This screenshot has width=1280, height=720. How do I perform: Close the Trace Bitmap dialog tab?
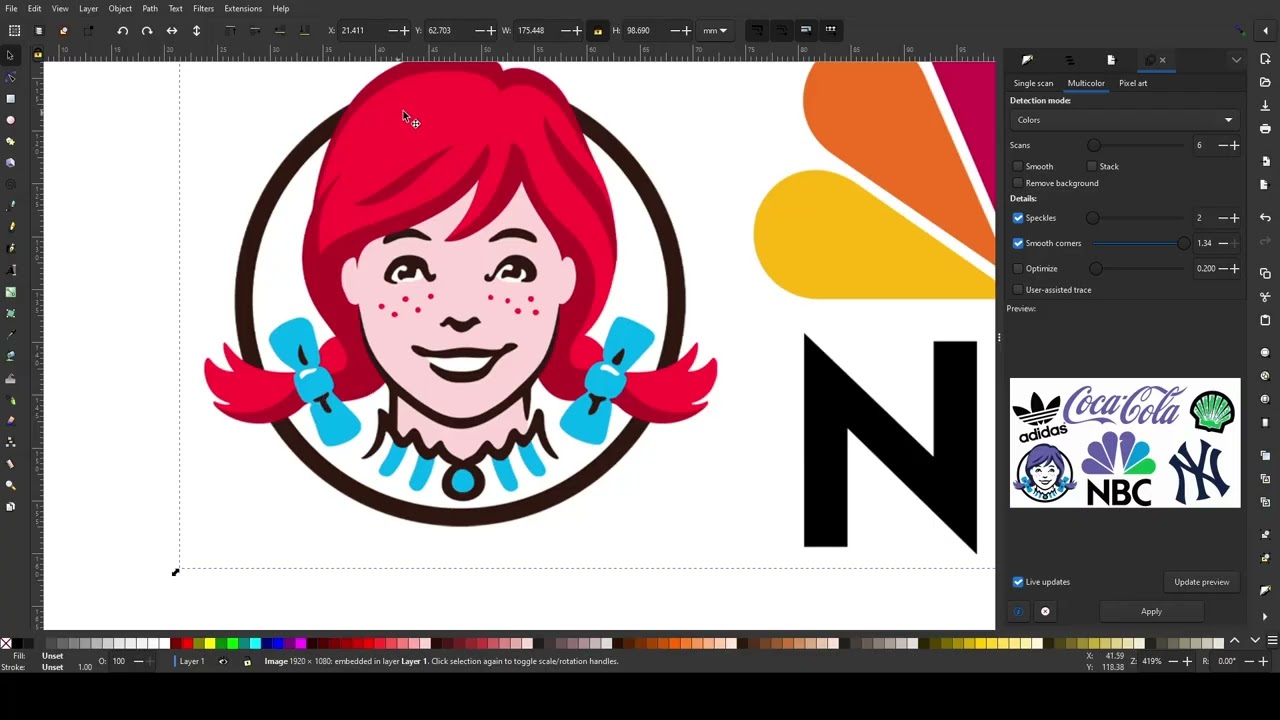pyautogui.click(x=1162, y=60)
